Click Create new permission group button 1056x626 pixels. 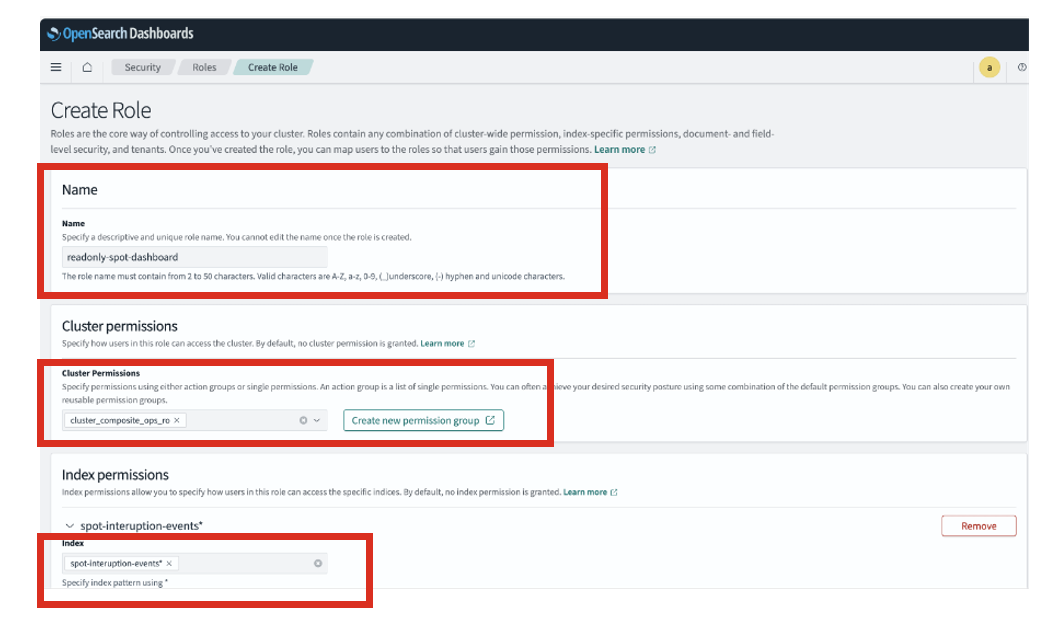click(x=423, y=421)
